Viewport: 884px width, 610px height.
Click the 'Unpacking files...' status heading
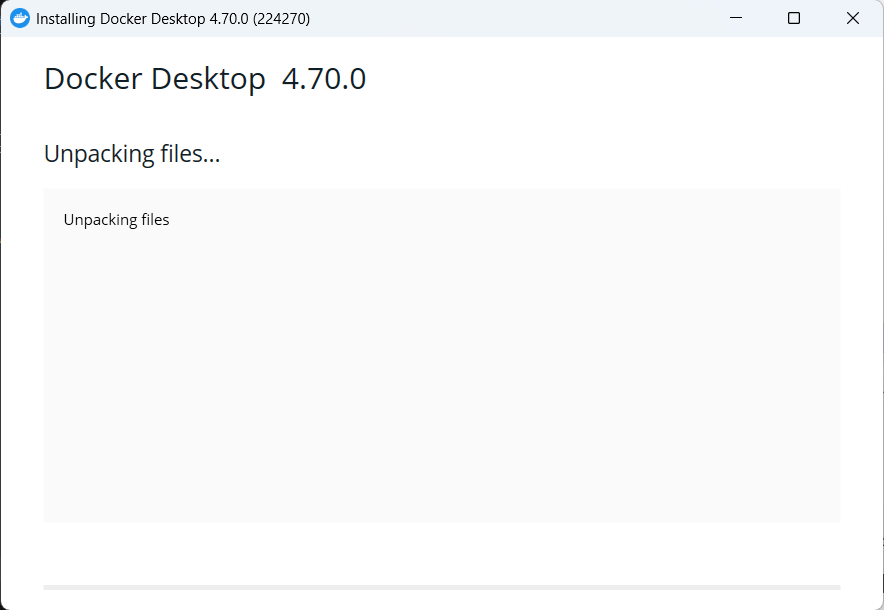pyautogui.click(x=132, y=154)
